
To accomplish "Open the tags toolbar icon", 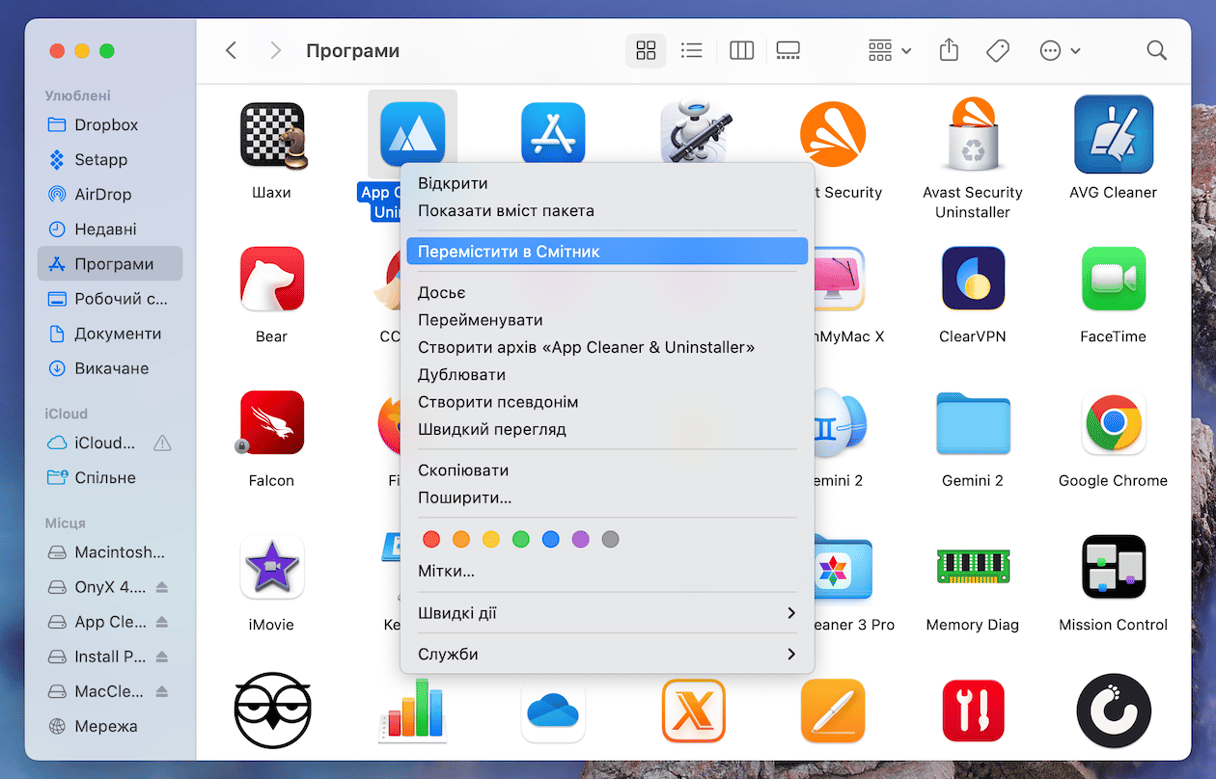I will (997, 50).
